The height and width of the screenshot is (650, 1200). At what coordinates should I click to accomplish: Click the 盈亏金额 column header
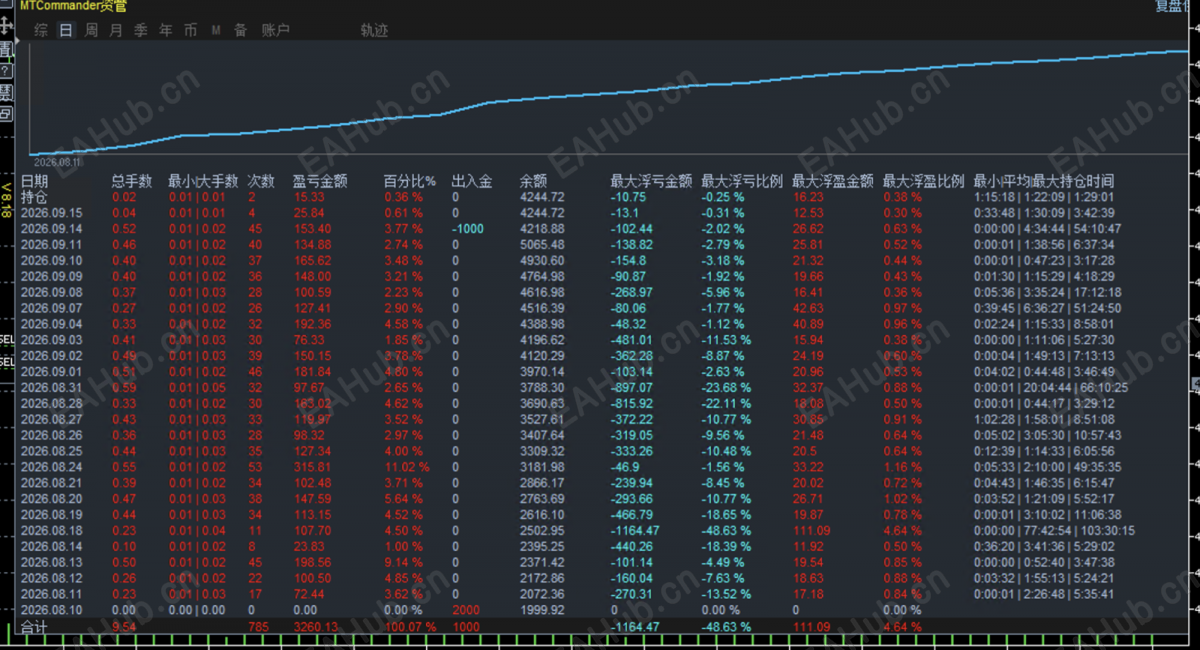[320, 181]
